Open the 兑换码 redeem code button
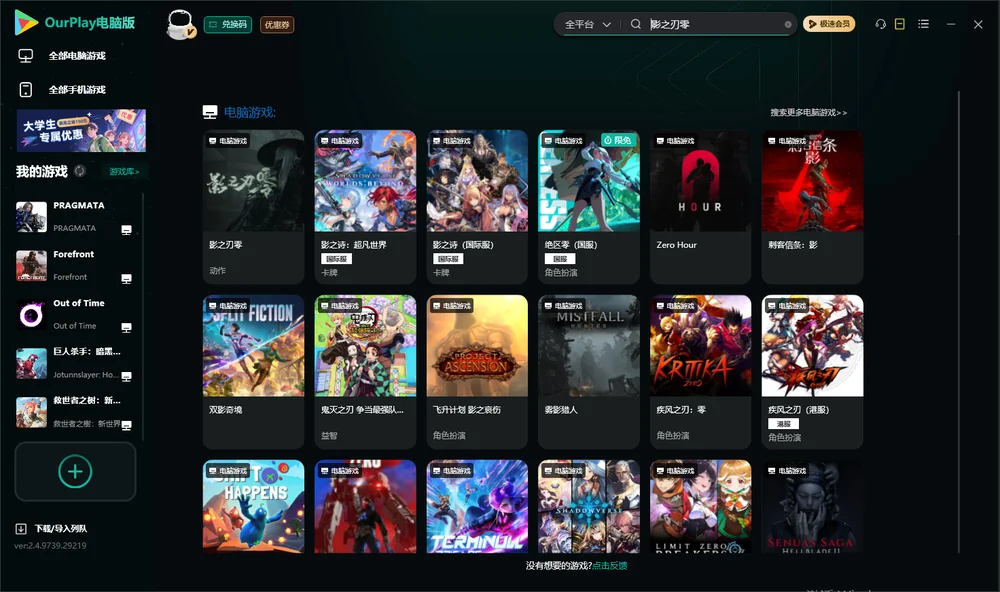The image size is (1000, 592). coord(228,24)
